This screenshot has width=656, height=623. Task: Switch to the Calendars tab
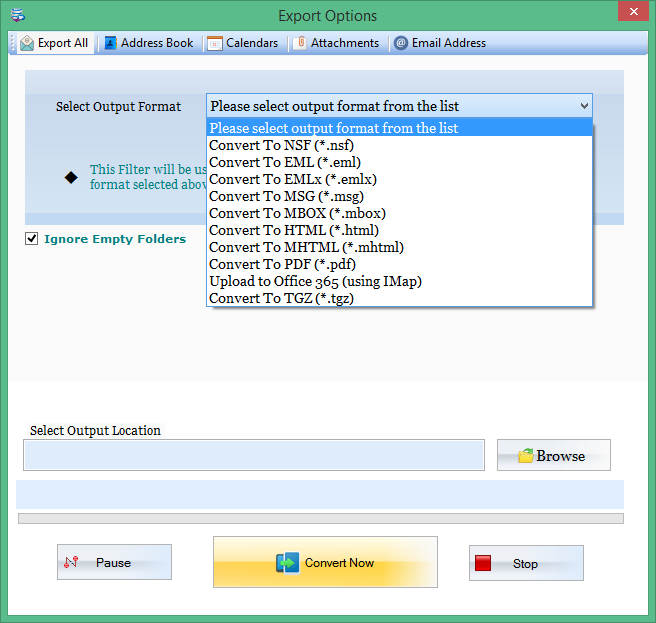coord(243,43)
